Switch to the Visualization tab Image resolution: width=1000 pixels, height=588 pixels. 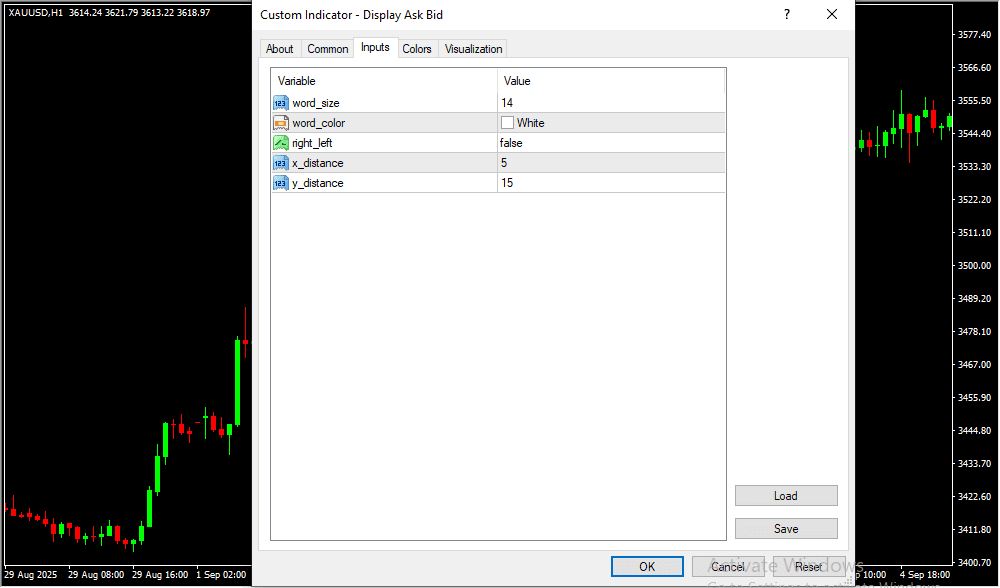tap(474, 49)
